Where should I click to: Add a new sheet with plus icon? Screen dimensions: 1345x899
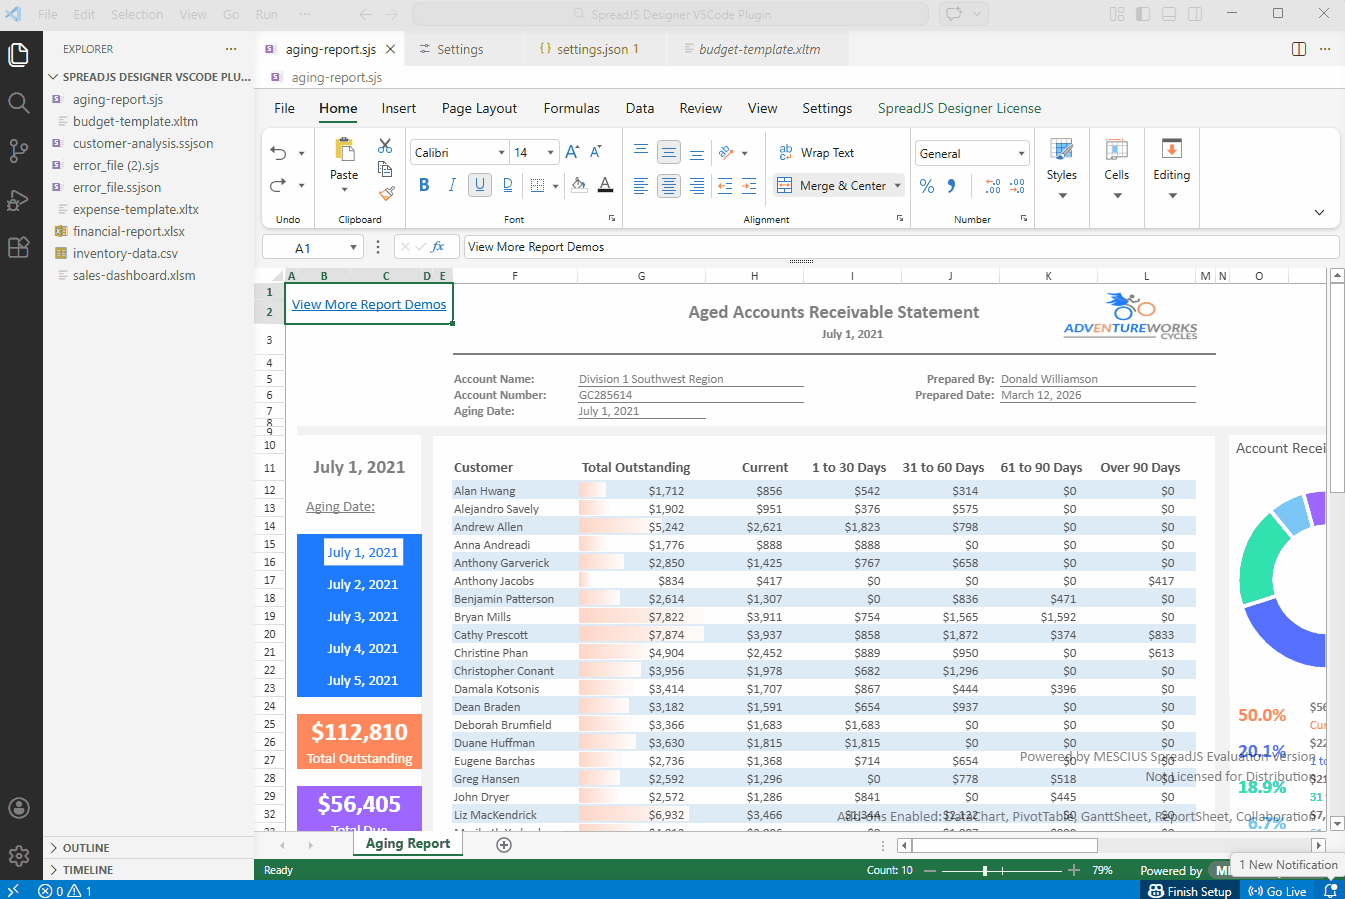(x=504, y=845)
